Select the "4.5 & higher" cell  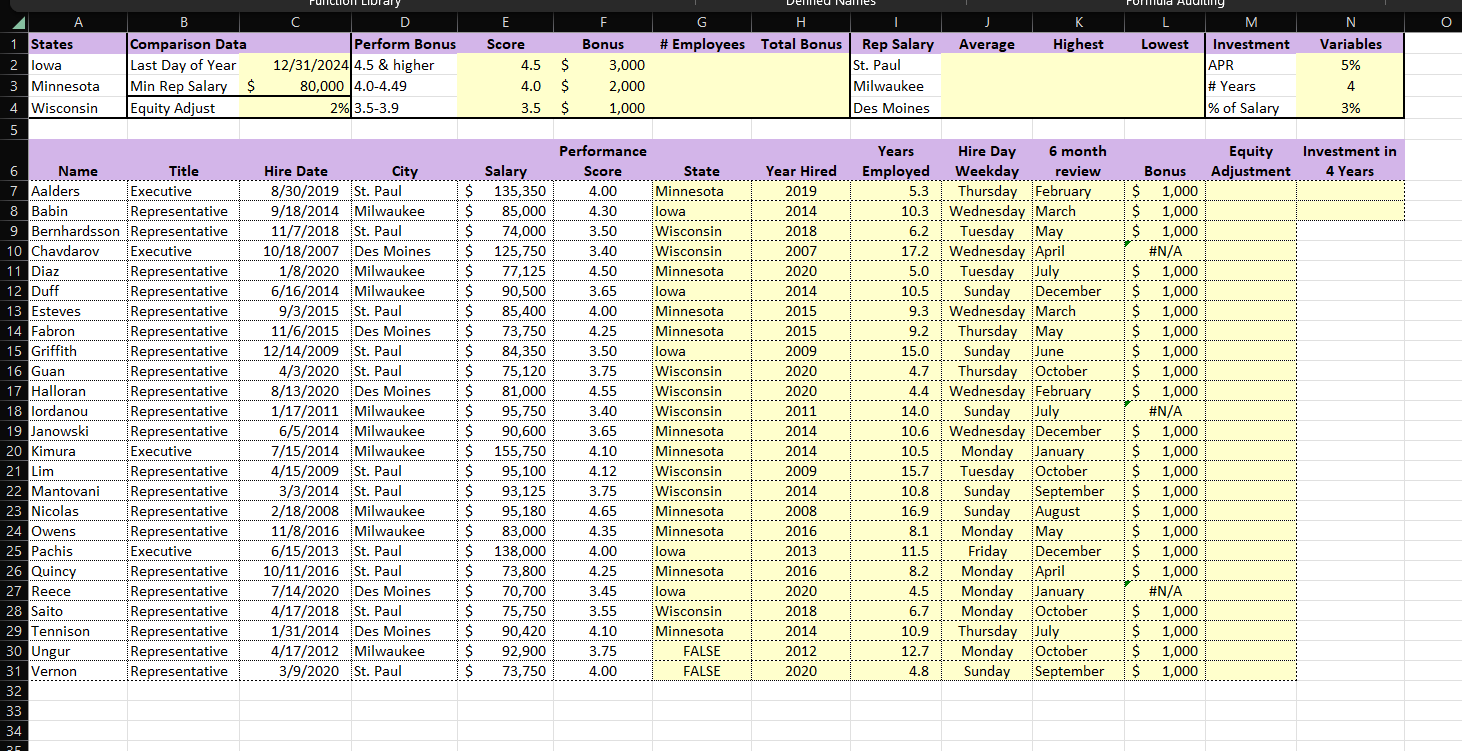405,65
